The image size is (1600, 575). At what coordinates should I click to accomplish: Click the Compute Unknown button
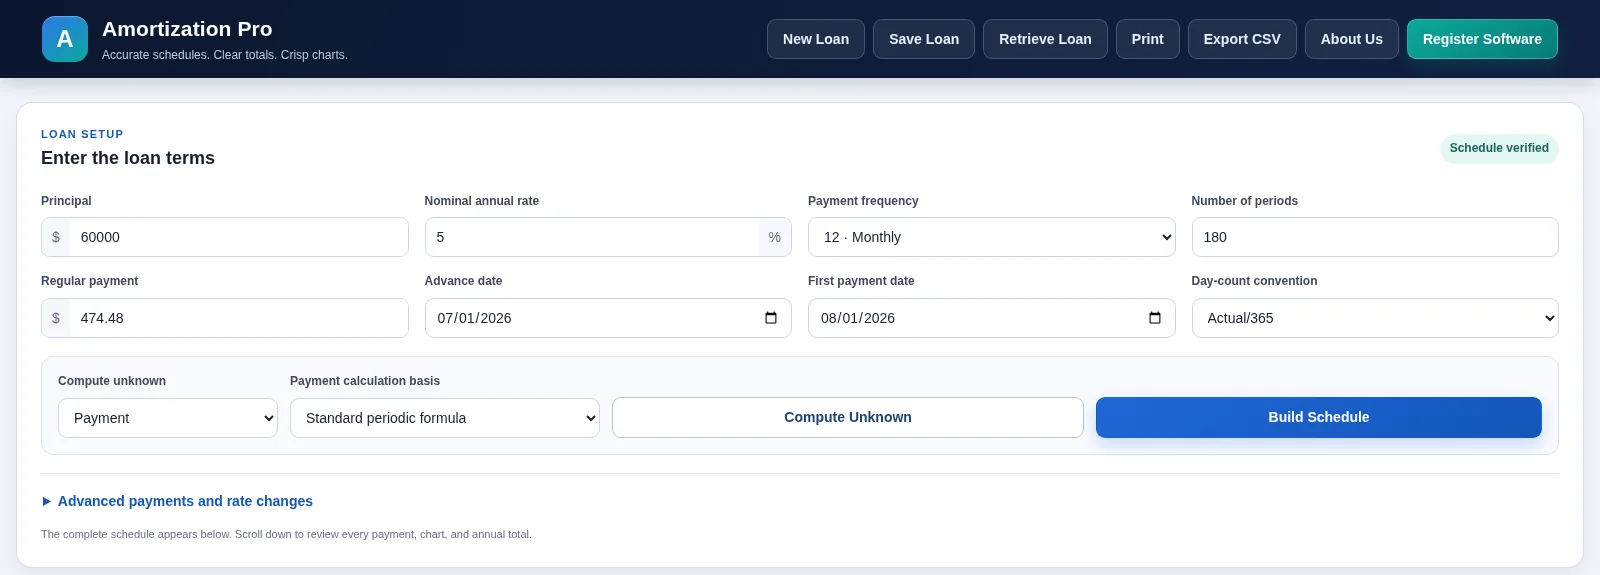(848, 417)
